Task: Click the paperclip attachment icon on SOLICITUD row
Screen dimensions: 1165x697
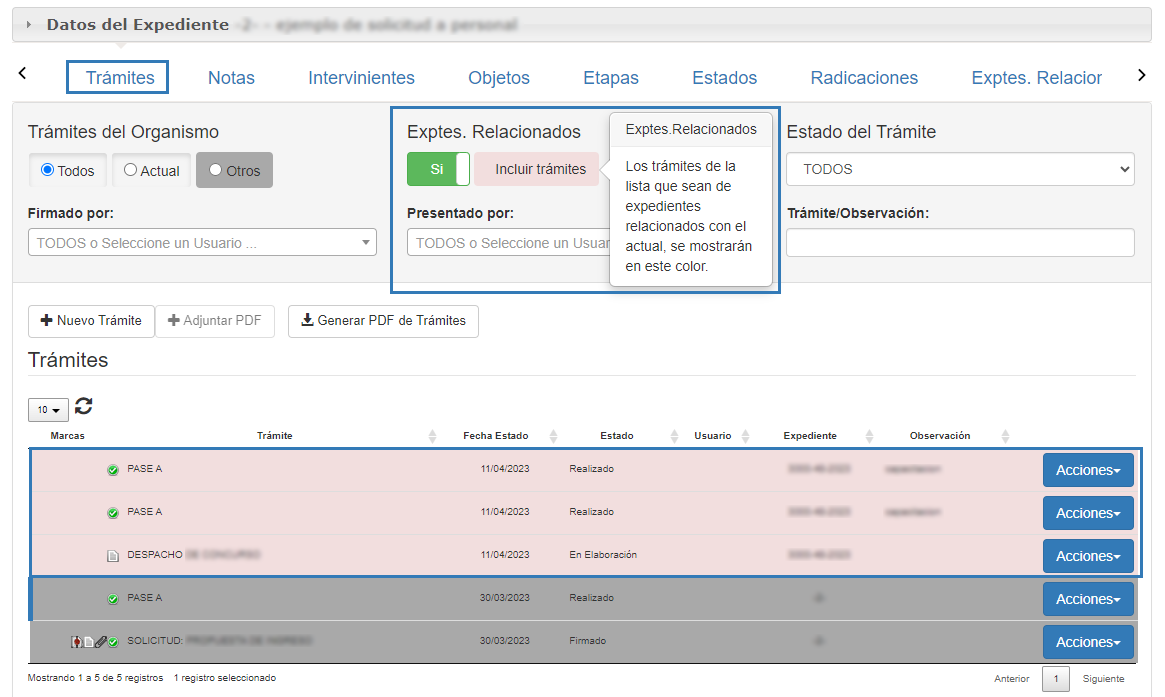Action: [x=100, y=641]
